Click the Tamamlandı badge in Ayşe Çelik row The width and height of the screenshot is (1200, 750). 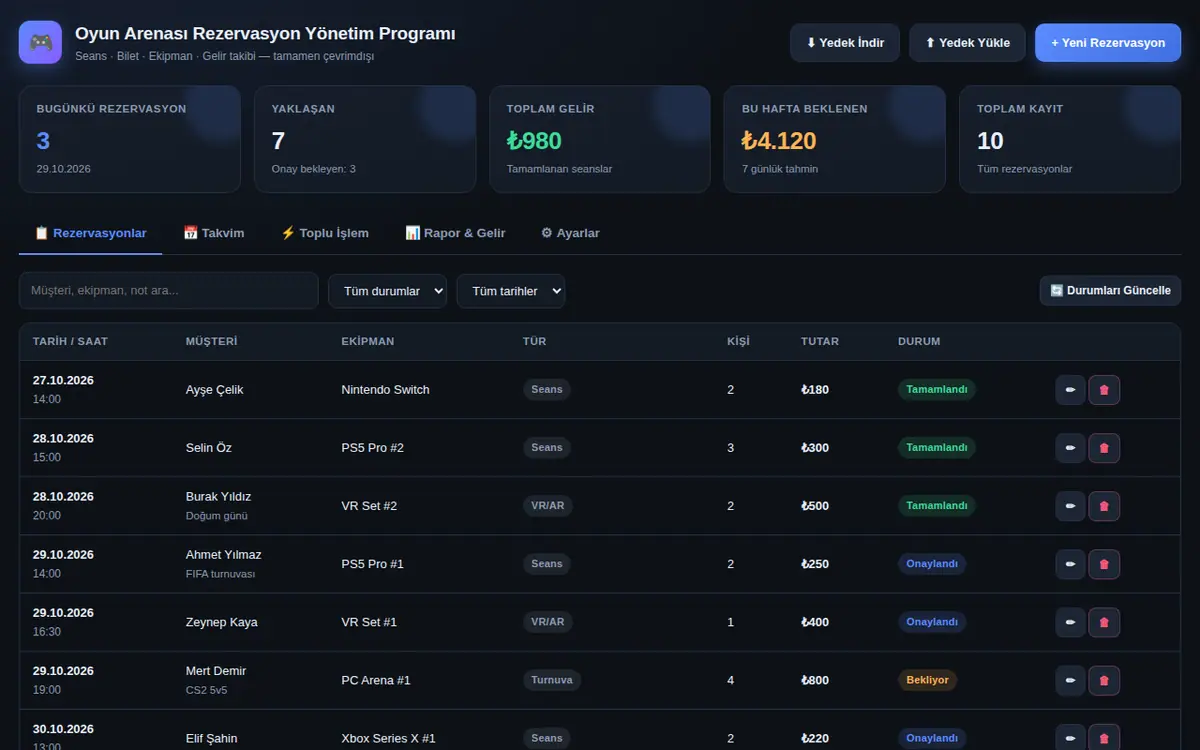[937, 390]
